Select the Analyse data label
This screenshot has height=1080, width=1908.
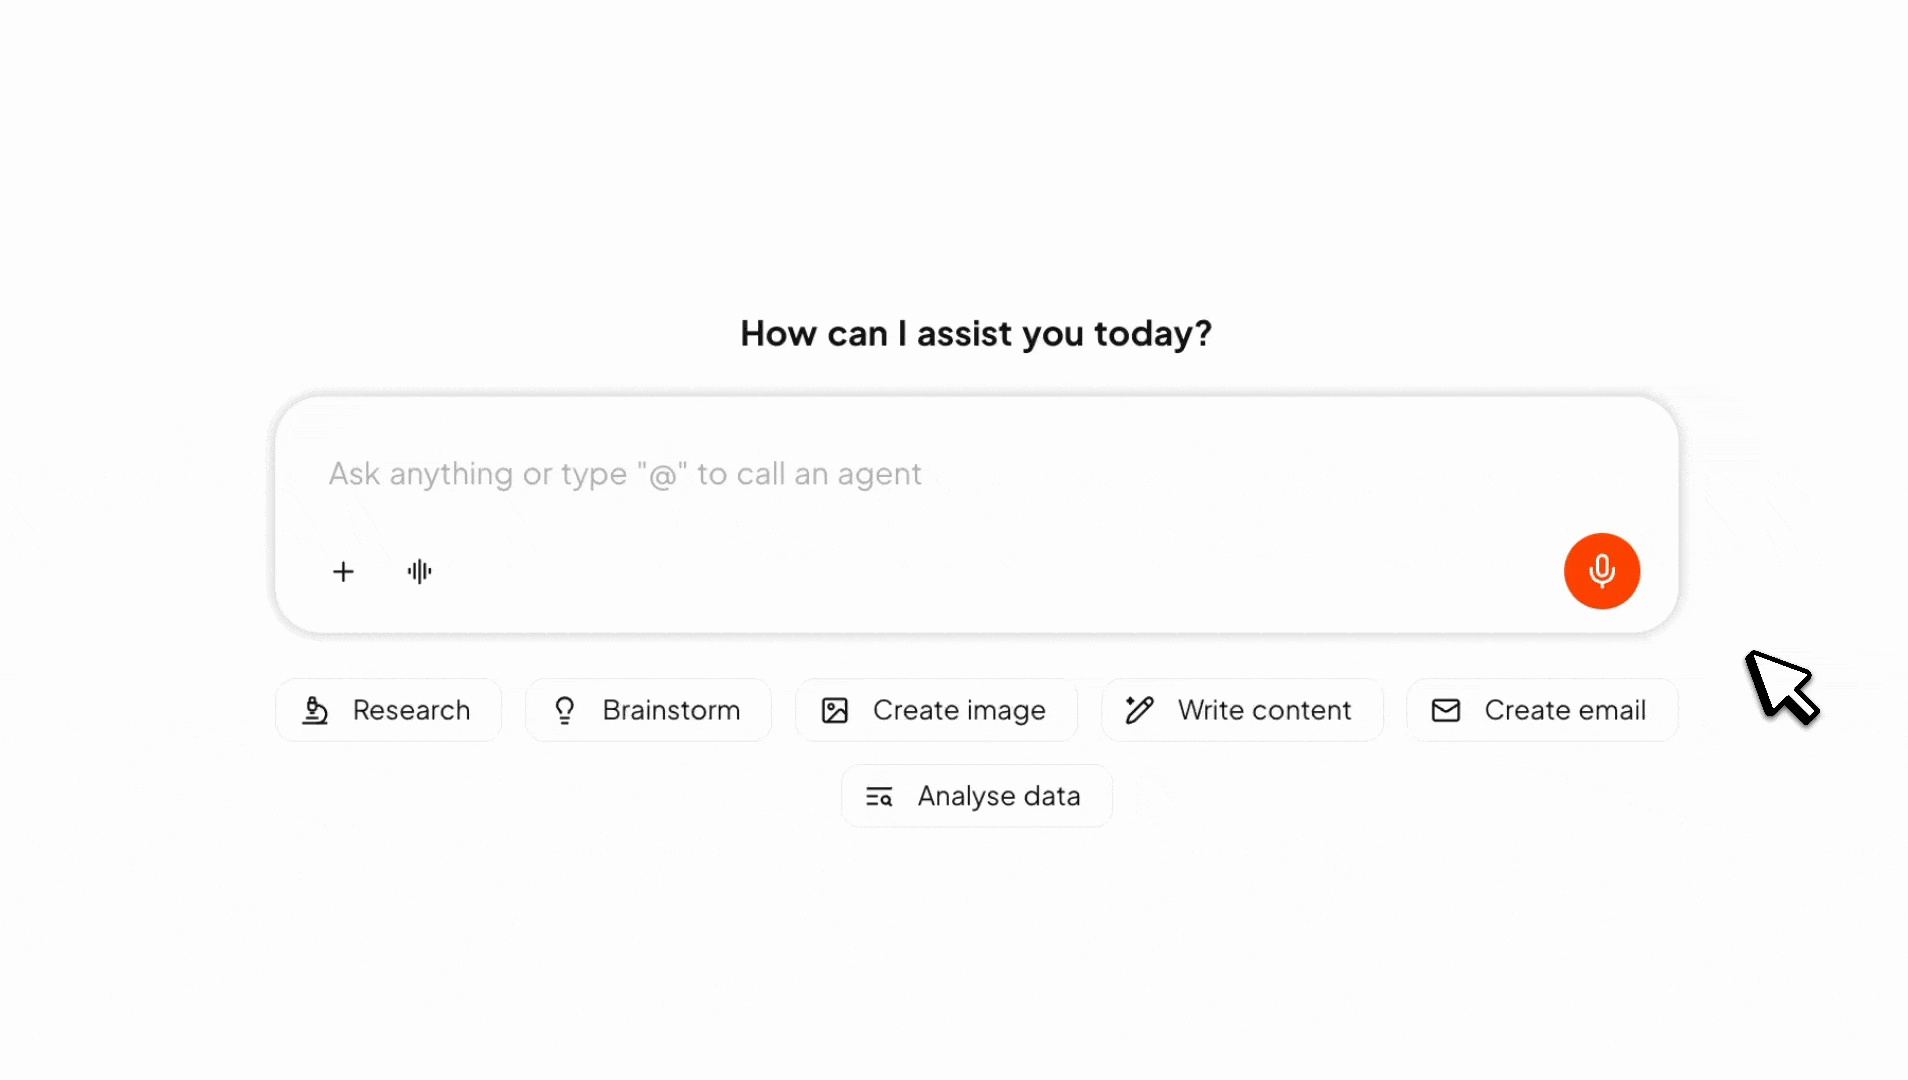click(x=999, y=796)
